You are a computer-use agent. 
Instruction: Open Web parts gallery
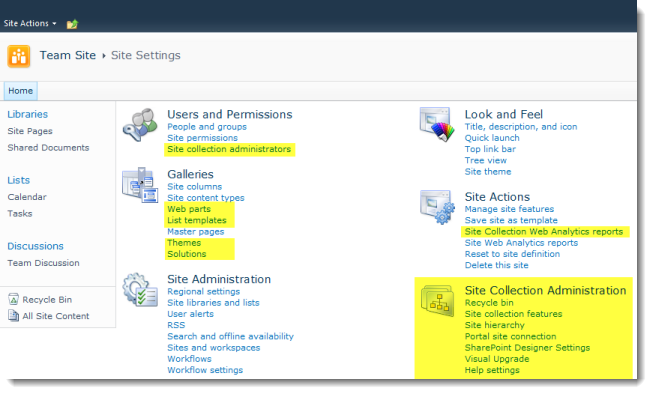click(x=189, y=209)
